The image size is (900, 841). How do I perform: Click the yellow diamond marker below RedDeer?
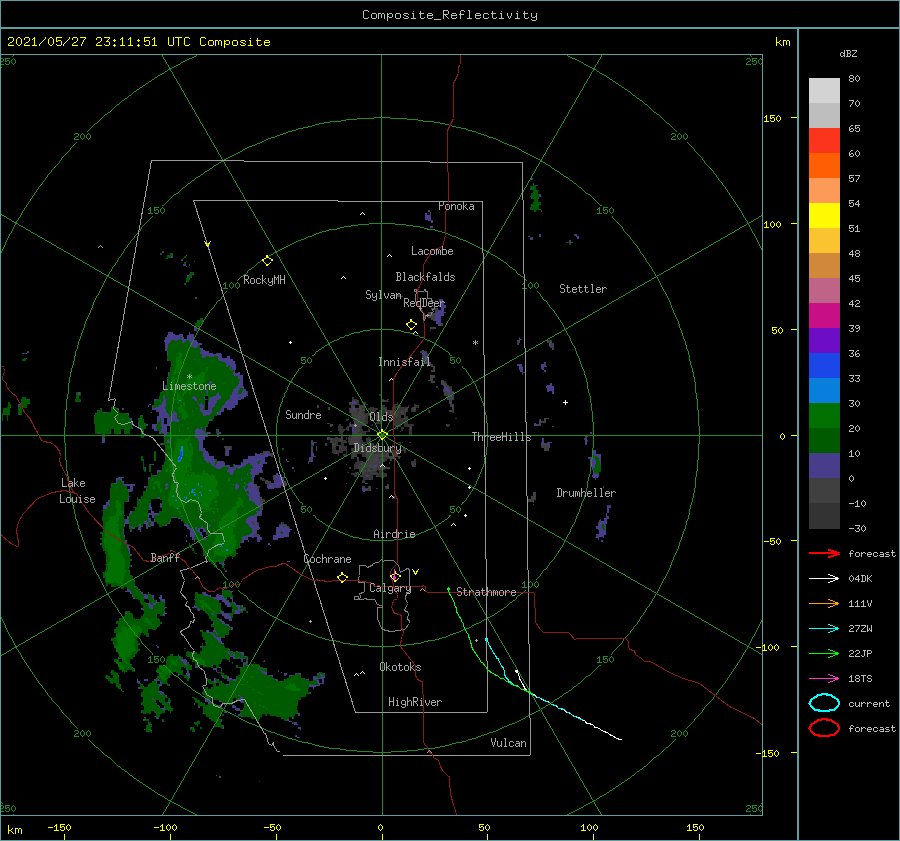tap(411, 325)
